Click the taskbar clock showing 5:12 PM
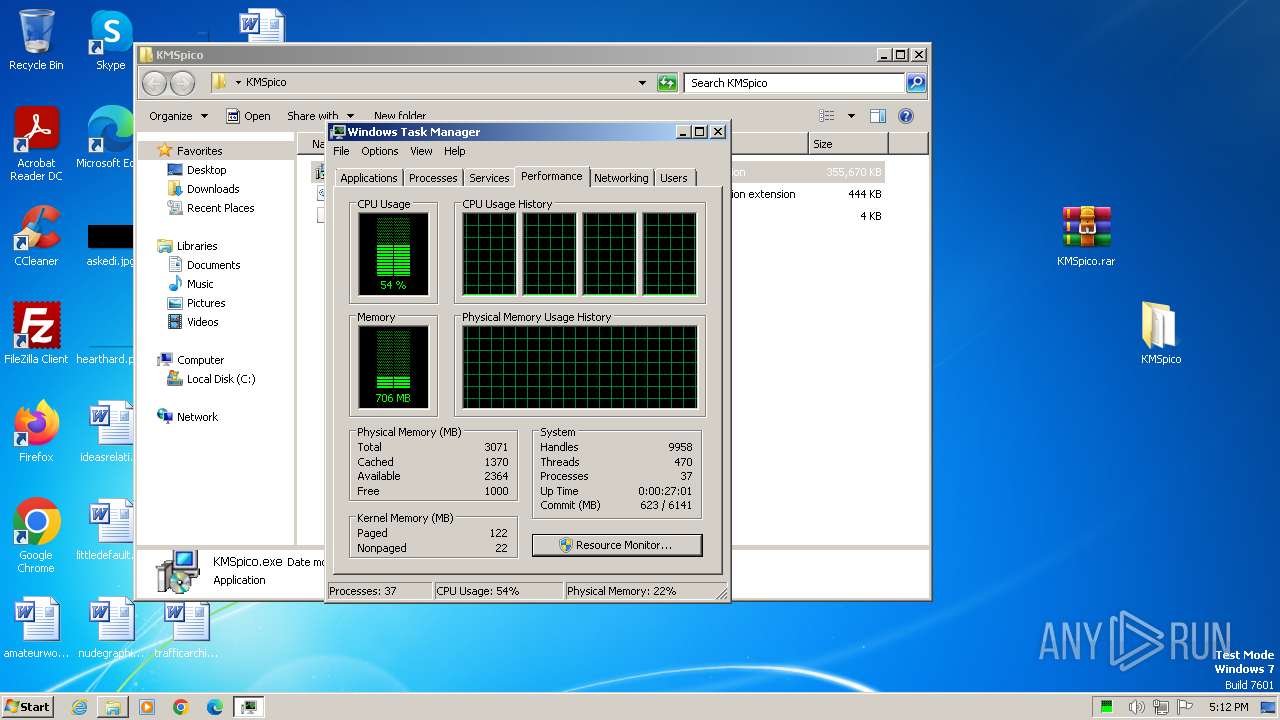 pyautogui.click(x=1228, y=707)
